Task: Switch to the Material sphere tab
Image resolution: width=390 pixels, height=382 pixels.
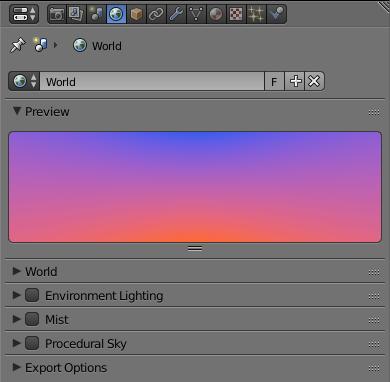Action: 216,14
